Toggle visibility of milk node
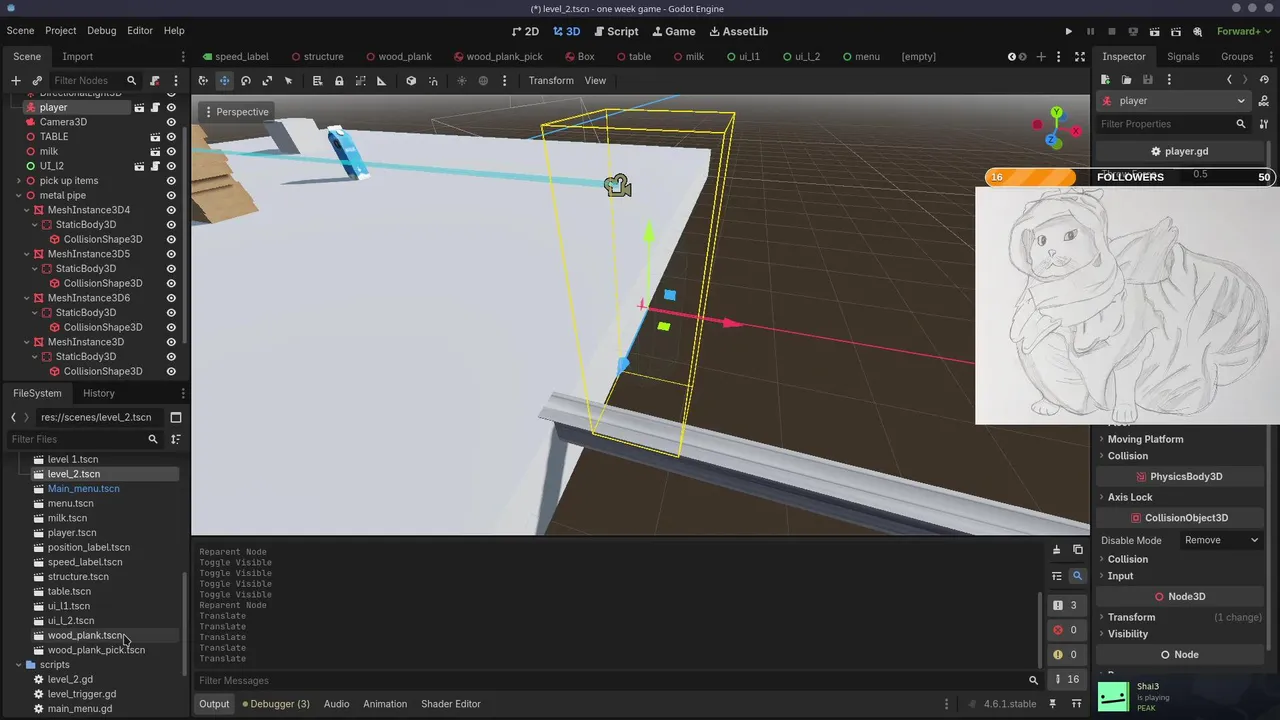The height and width of the screenshot is (720, 1280). (171, 151)
